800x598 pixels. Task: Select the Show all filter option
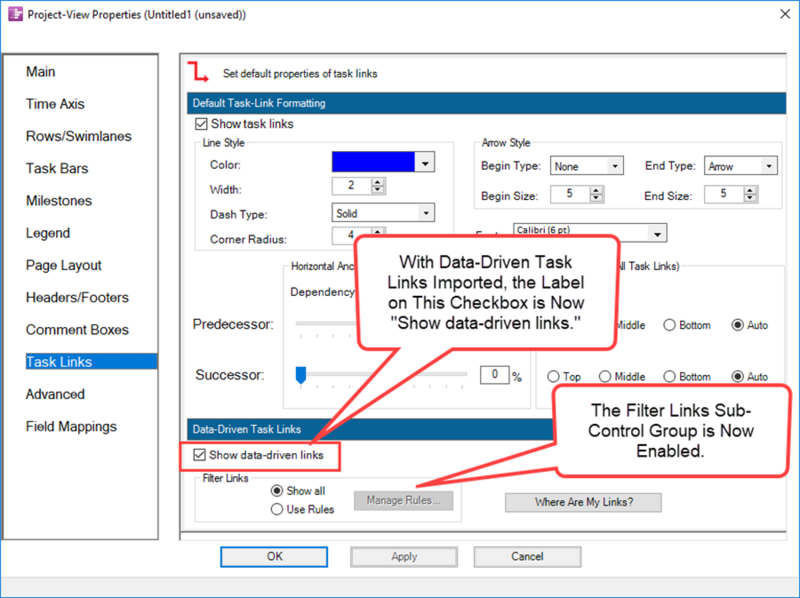pos(277,491)
